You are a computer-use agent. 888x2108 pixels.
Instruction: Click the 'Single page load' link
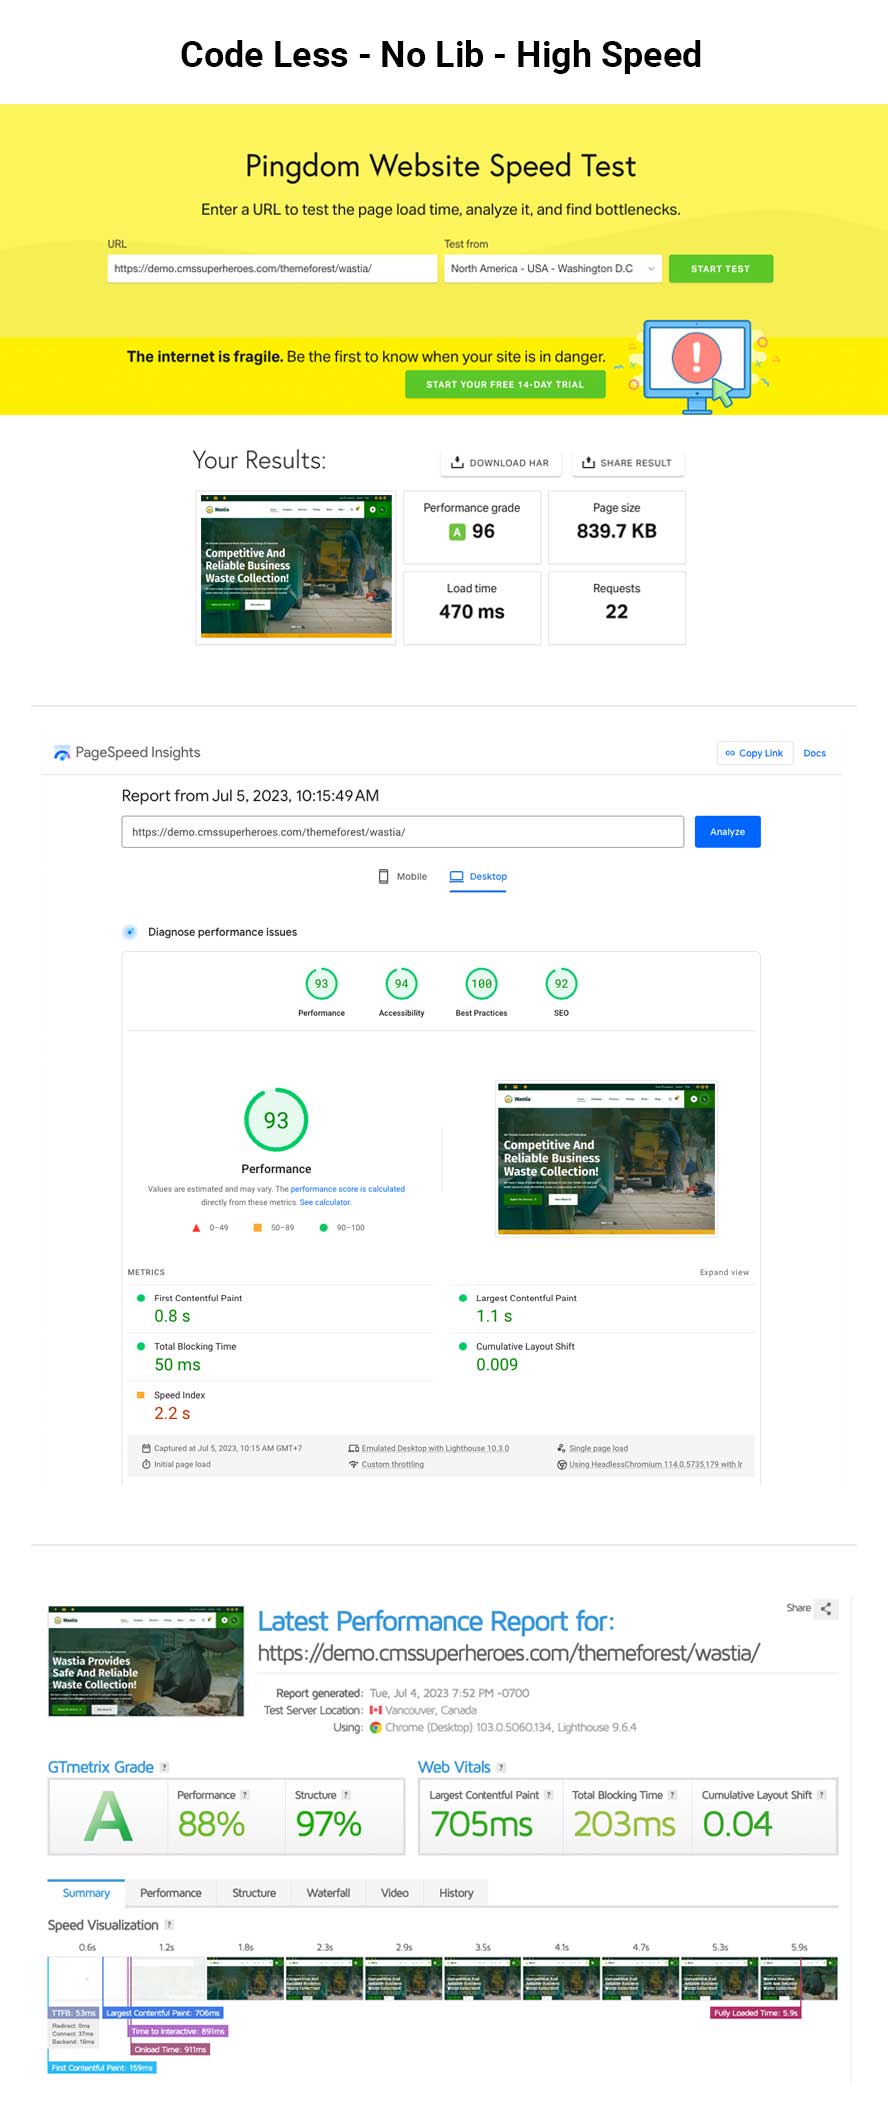click(598, 1448)
